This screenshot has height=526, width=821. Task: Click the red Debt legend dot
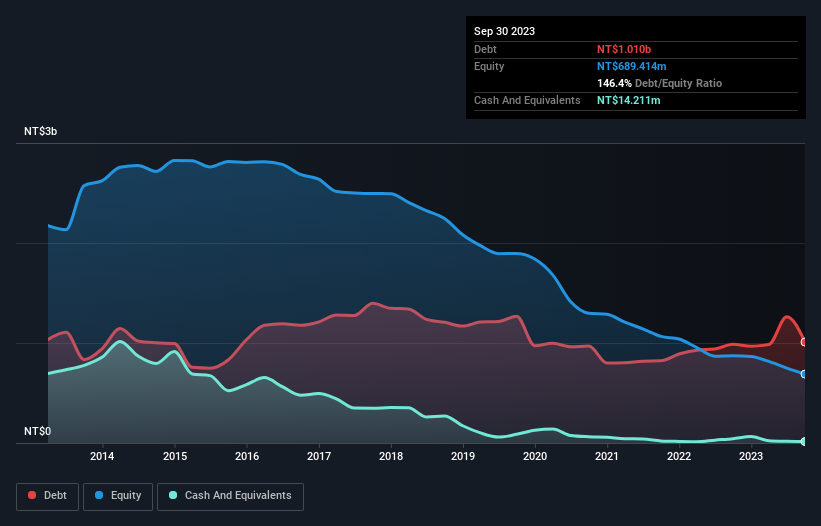point(32,495)
